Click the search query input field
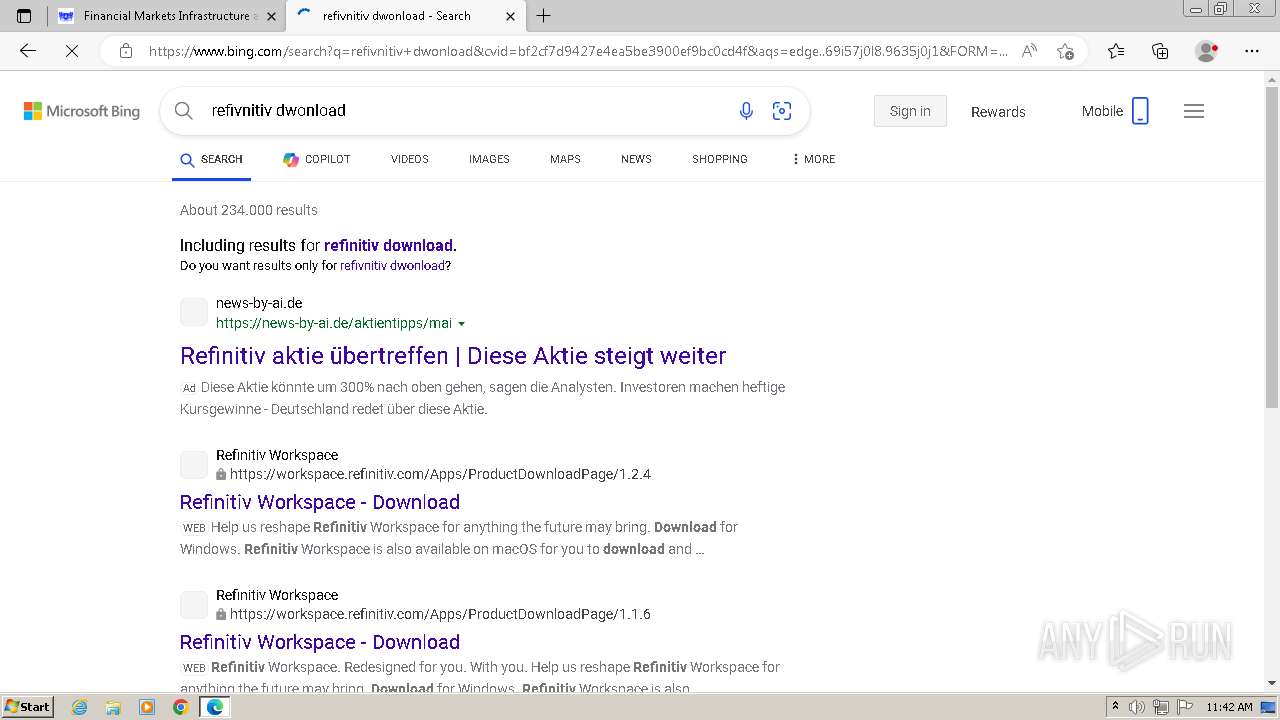The height and width of the screenshot is (720, 1280). (x=465, y=111)
